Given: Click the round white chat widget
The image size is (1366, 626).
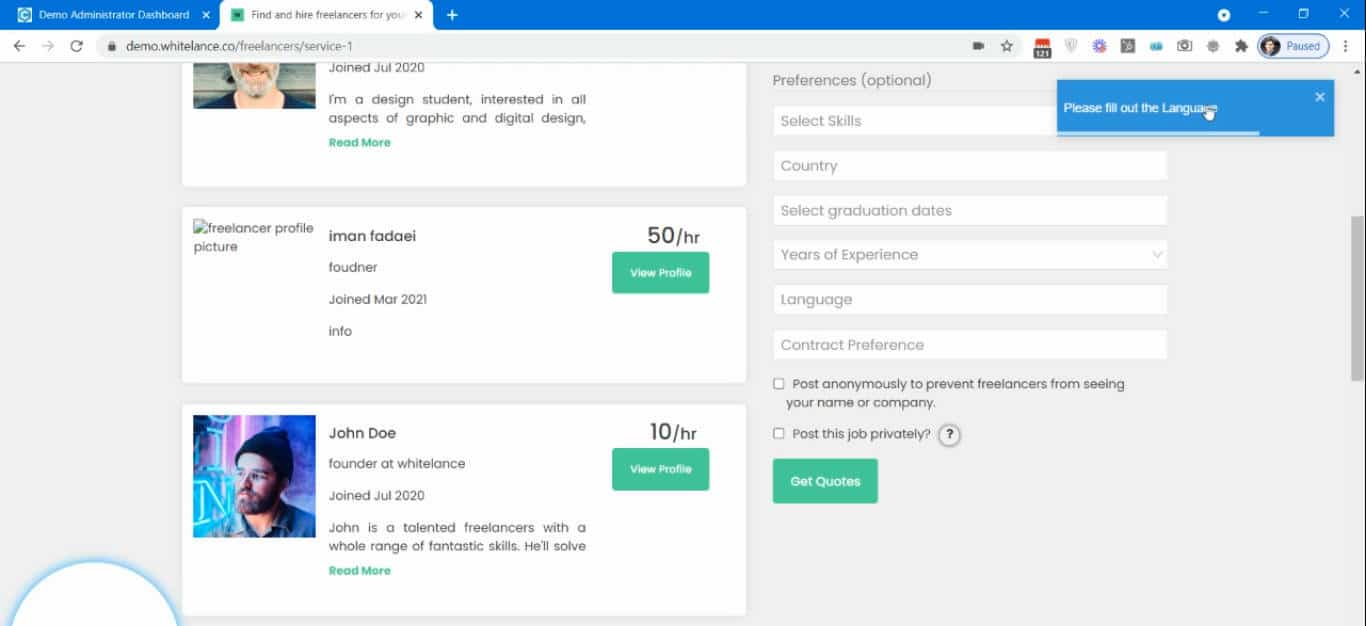Looking at the screenshot, I should (x=93, y=595).
